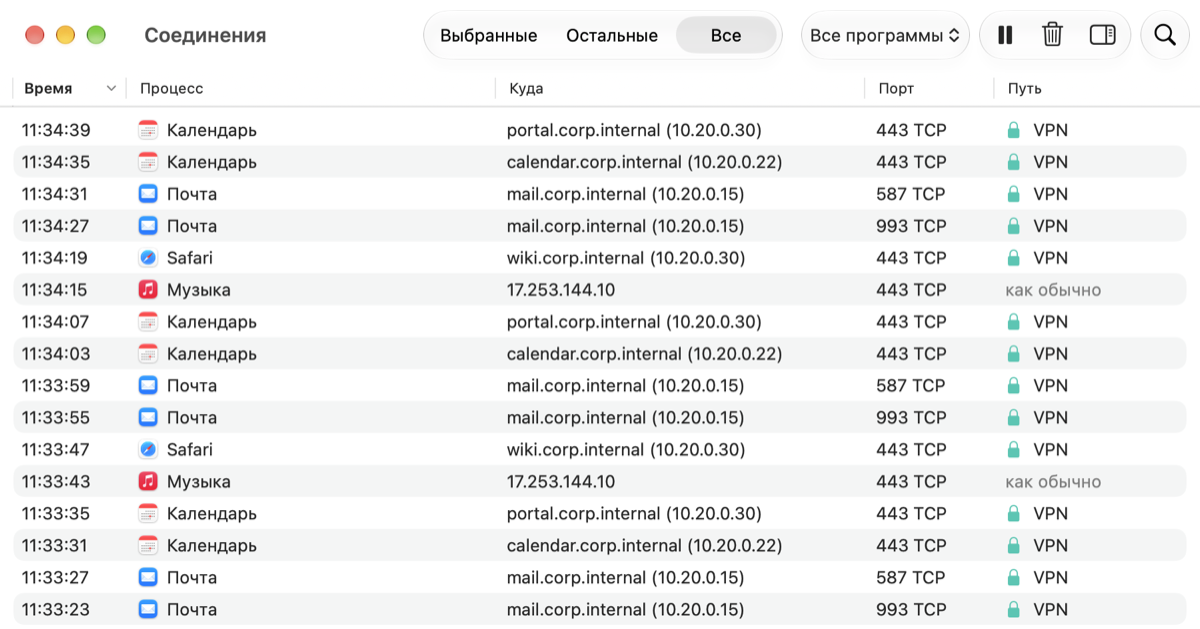Open search with the magnifying glass icon
The width and height of the screenshot is (1200, 629).
pyautogui.click(x=1165, y=35)
